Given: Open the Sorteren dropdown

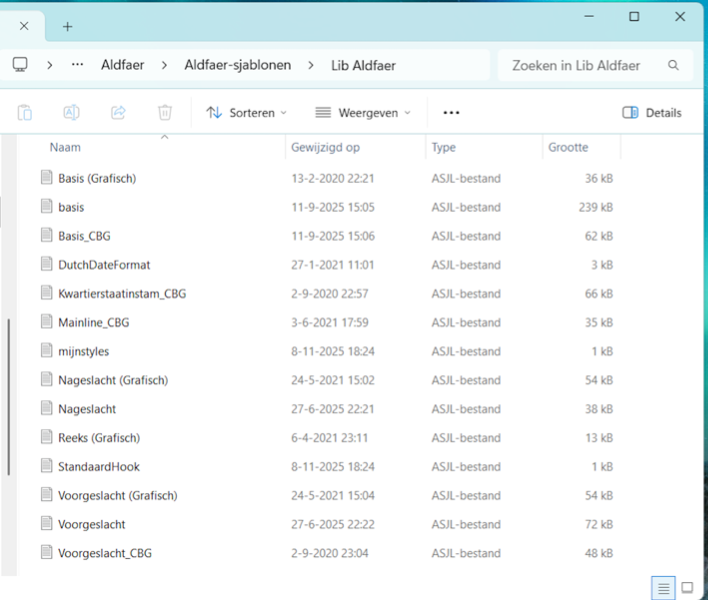Looking at the screenshot, I should 246,113.
